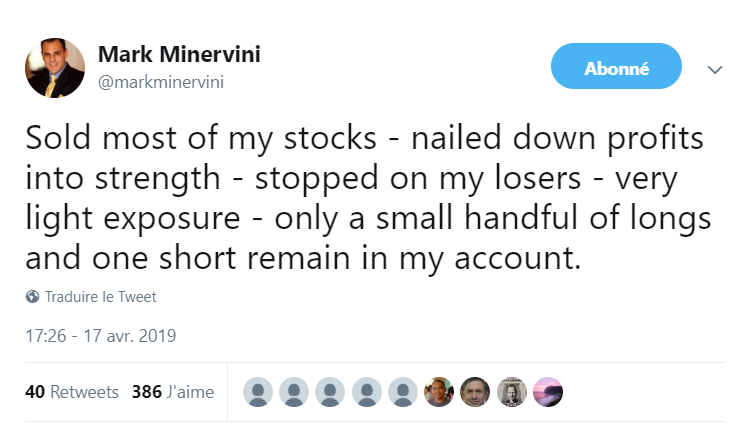The height and width of the screenshot is (428, 752).
Task: Open the 17:26 - 17 avr. 2019 timestamp
Action: point(100,336)
